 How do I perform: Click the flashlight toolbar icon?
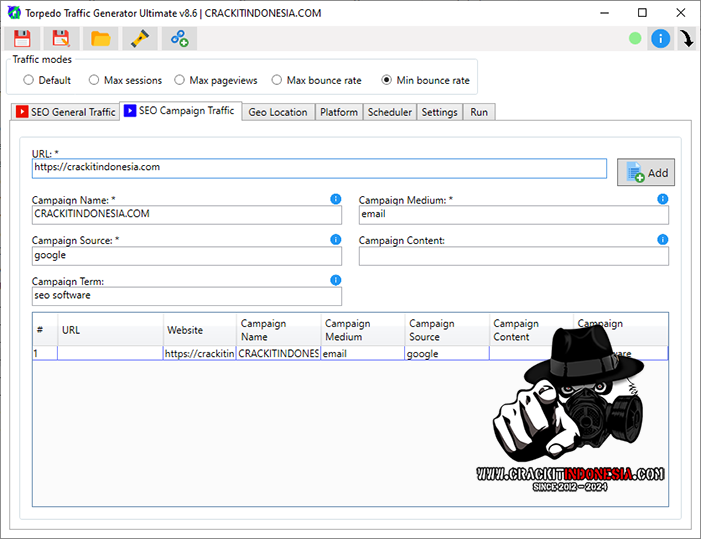[140, 39]
